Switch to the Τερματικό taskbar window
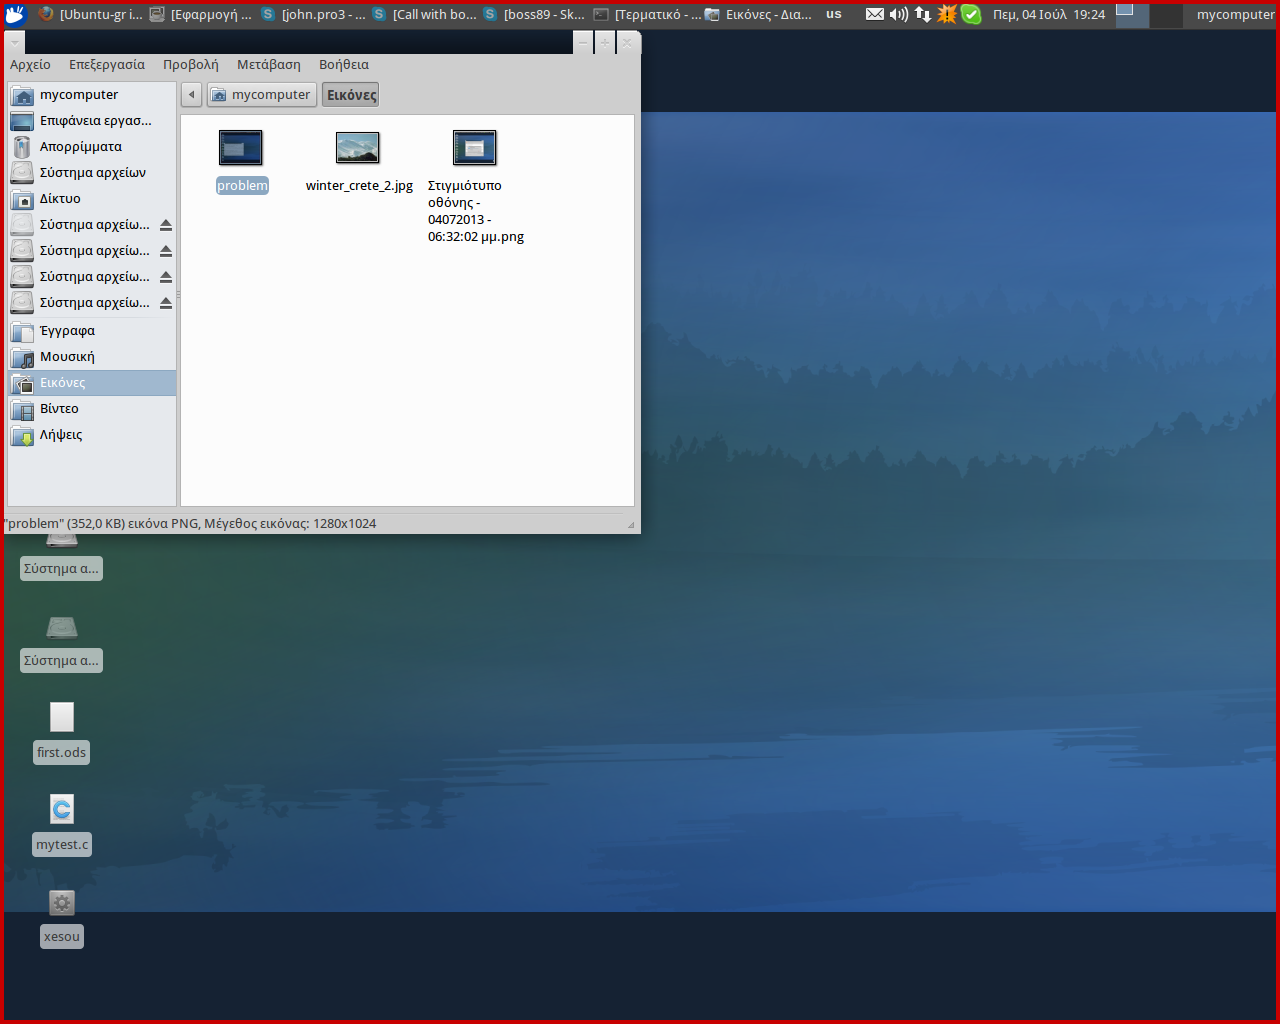 pos(648,14)
